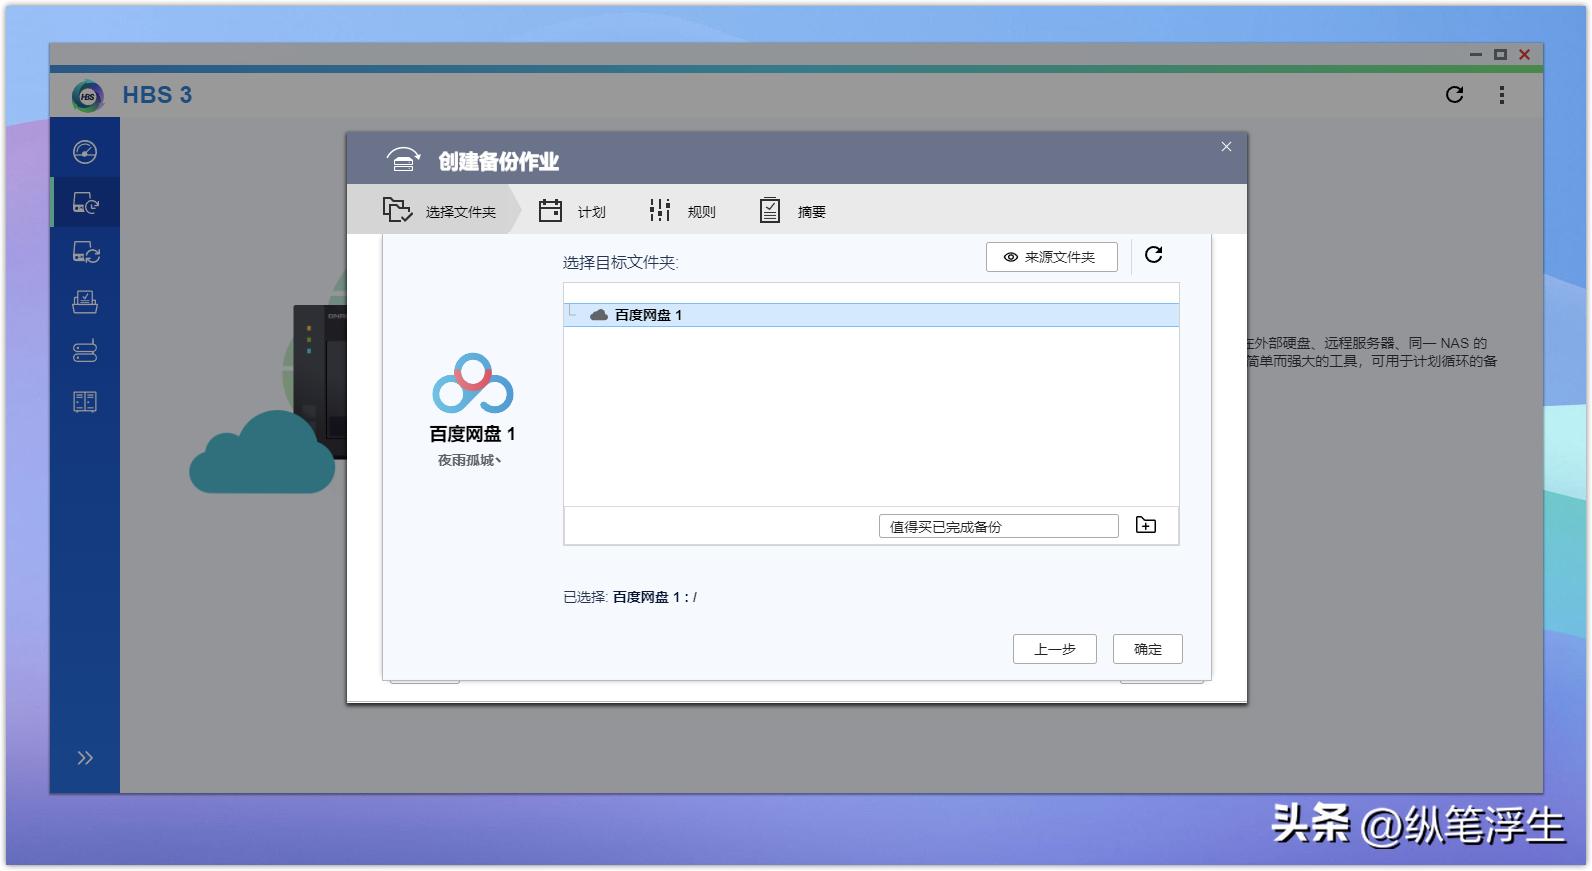Expand the sidebar with double chevron

[x=85, y=758]
